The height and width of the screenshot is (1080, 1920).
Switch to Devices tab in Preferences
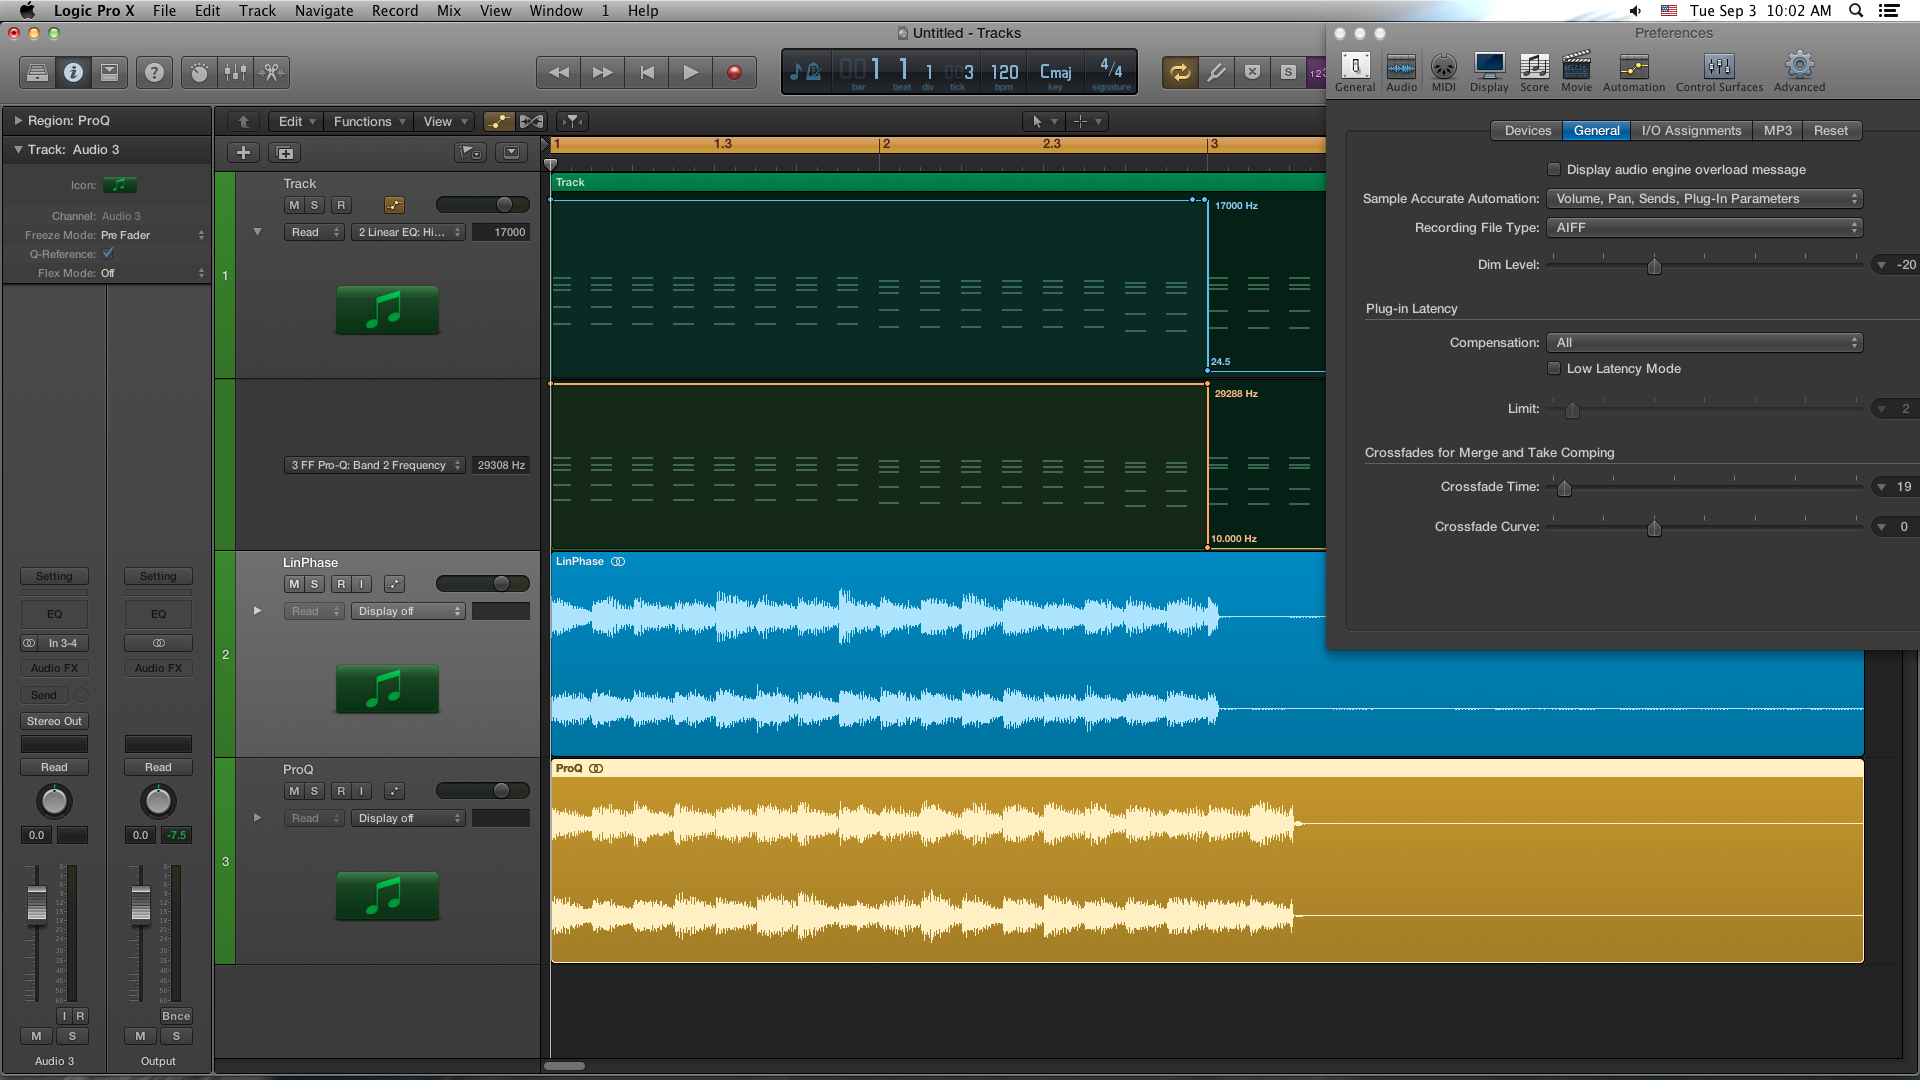[x=1527, y=131]
